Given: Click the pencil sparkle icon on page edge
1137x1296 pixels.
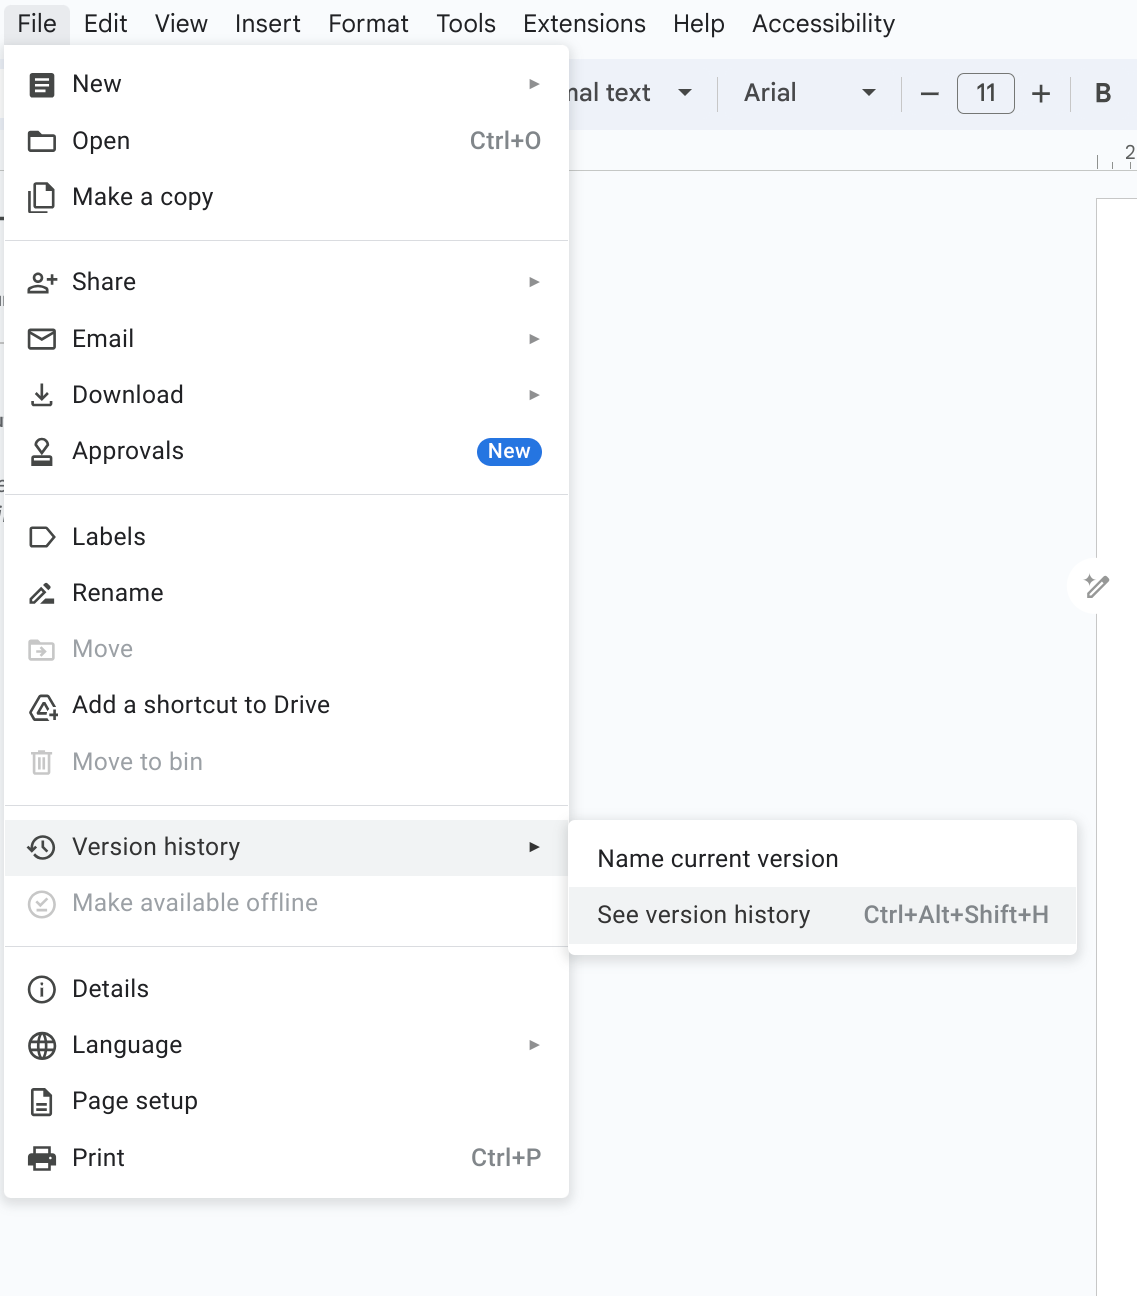Looking at the screenshot, I should click(x=1096, y=586).
